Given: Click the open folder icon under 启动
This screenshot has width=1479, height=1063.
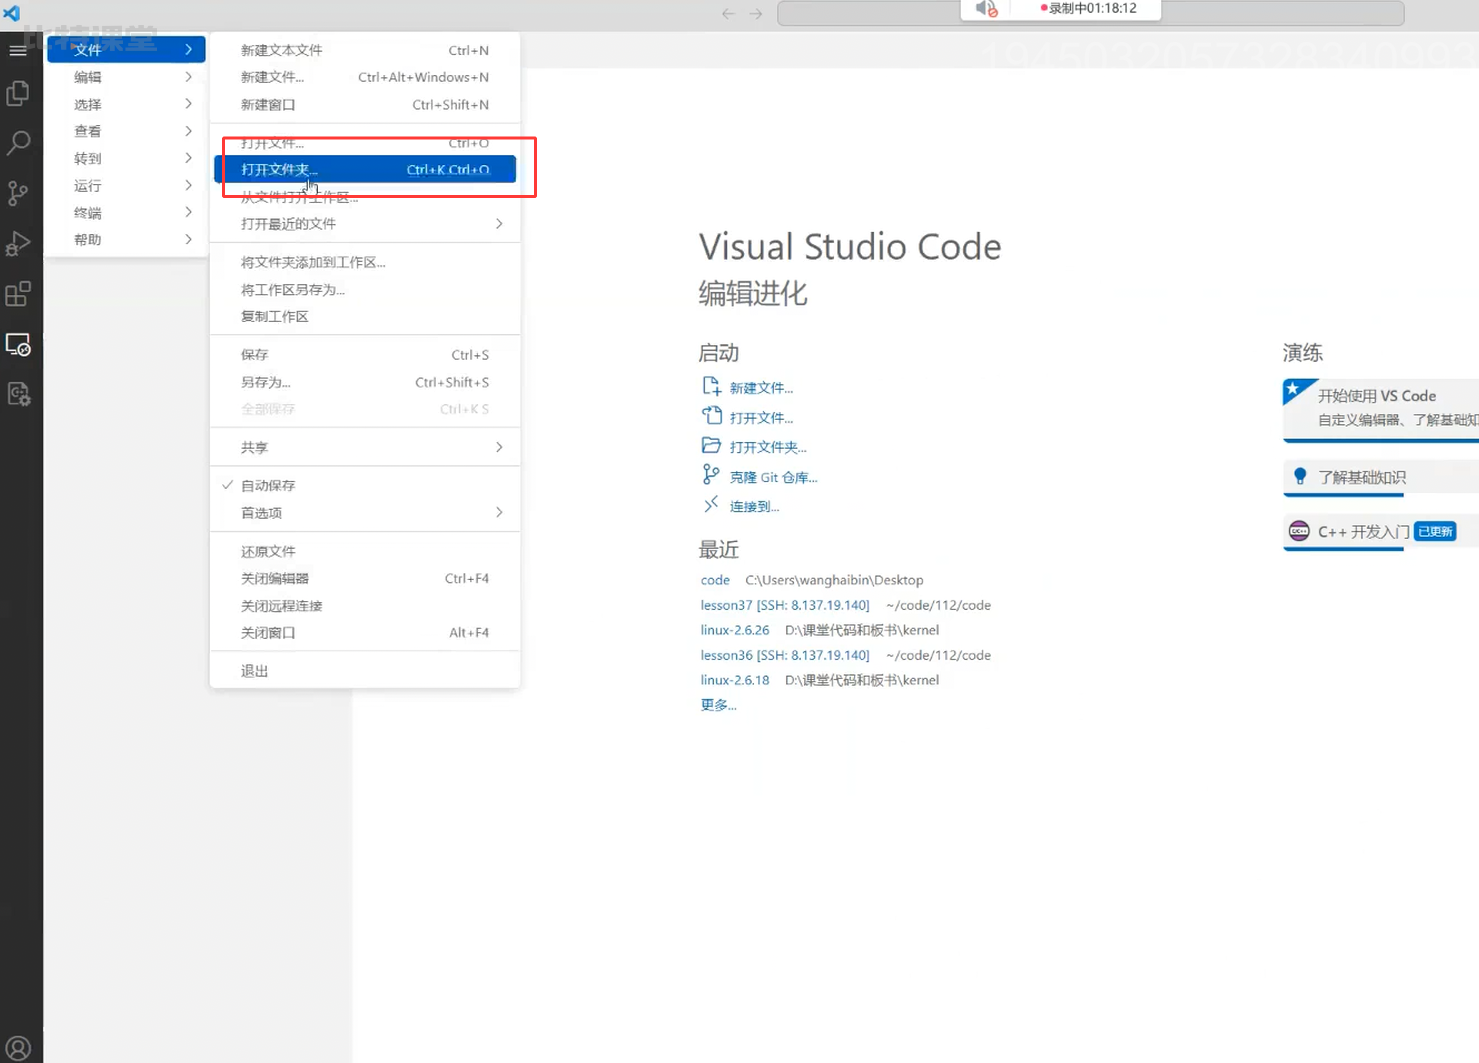Looking at the screenshot, I should (711, 445).
